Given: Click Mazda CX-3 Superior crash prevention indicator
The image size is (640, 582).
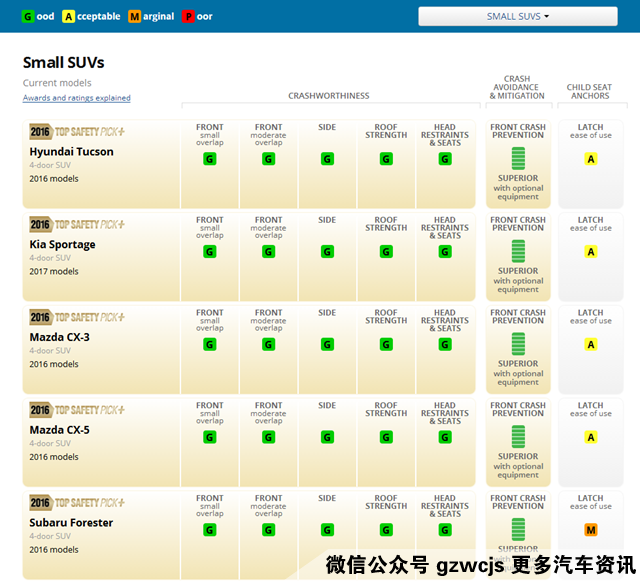Looking at the screenshot, I should point(518,344).
